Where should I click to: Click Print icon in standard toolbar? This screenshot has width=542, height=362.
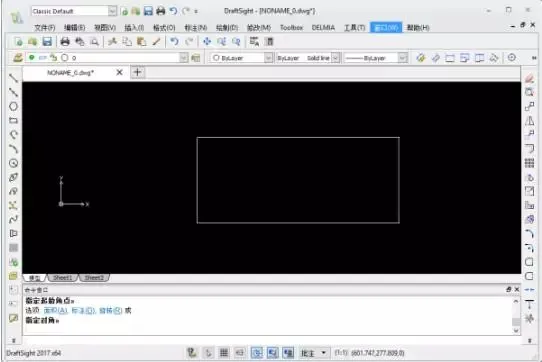[x=65, y=42]
